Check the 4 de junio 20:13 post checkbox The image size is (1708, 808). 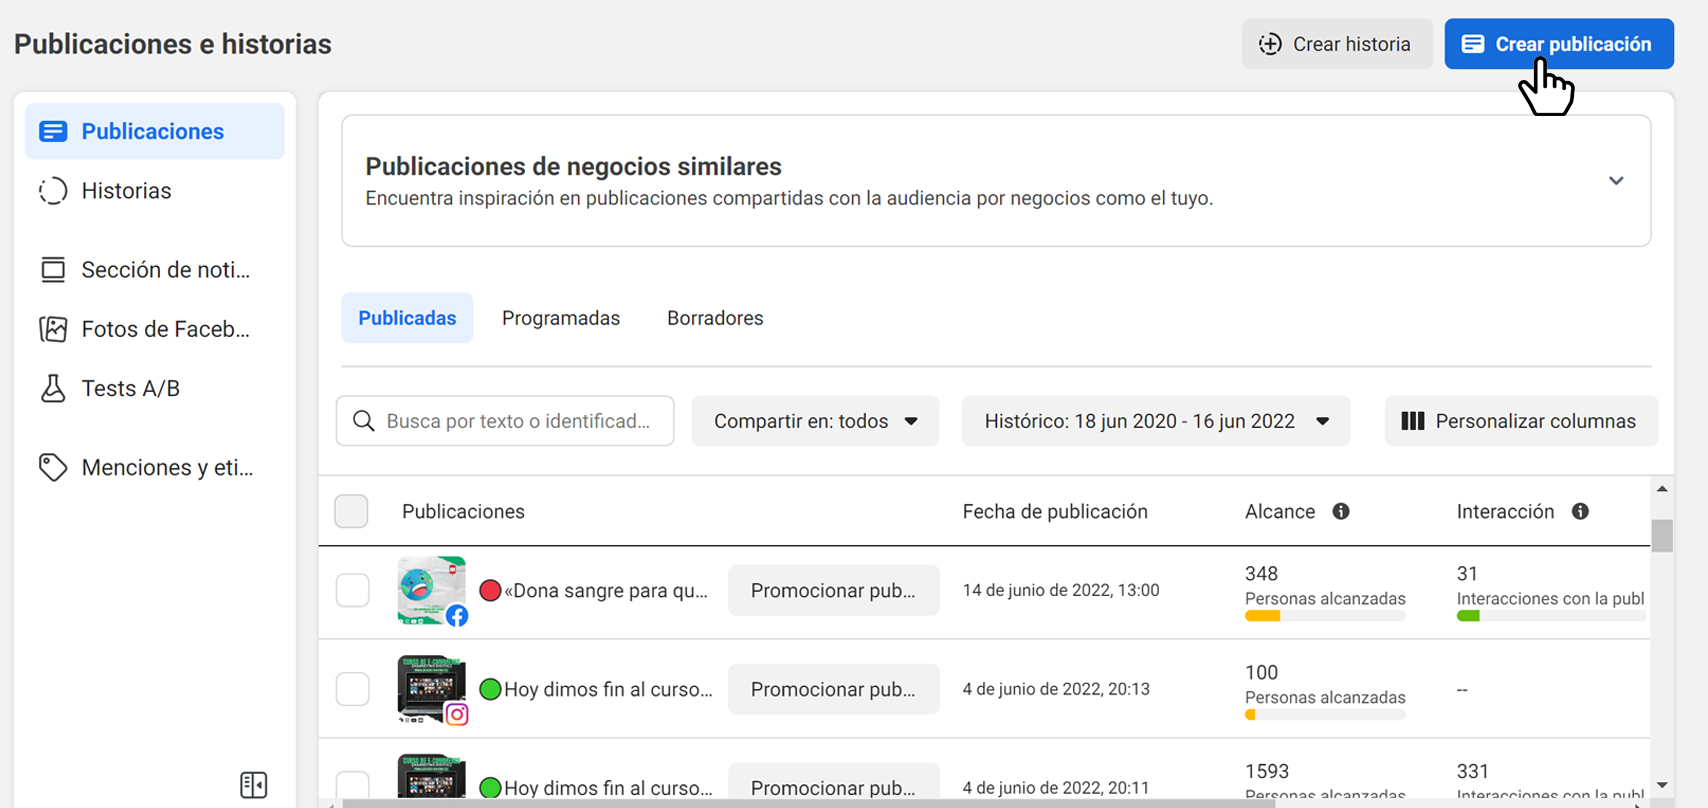[352, 689]
